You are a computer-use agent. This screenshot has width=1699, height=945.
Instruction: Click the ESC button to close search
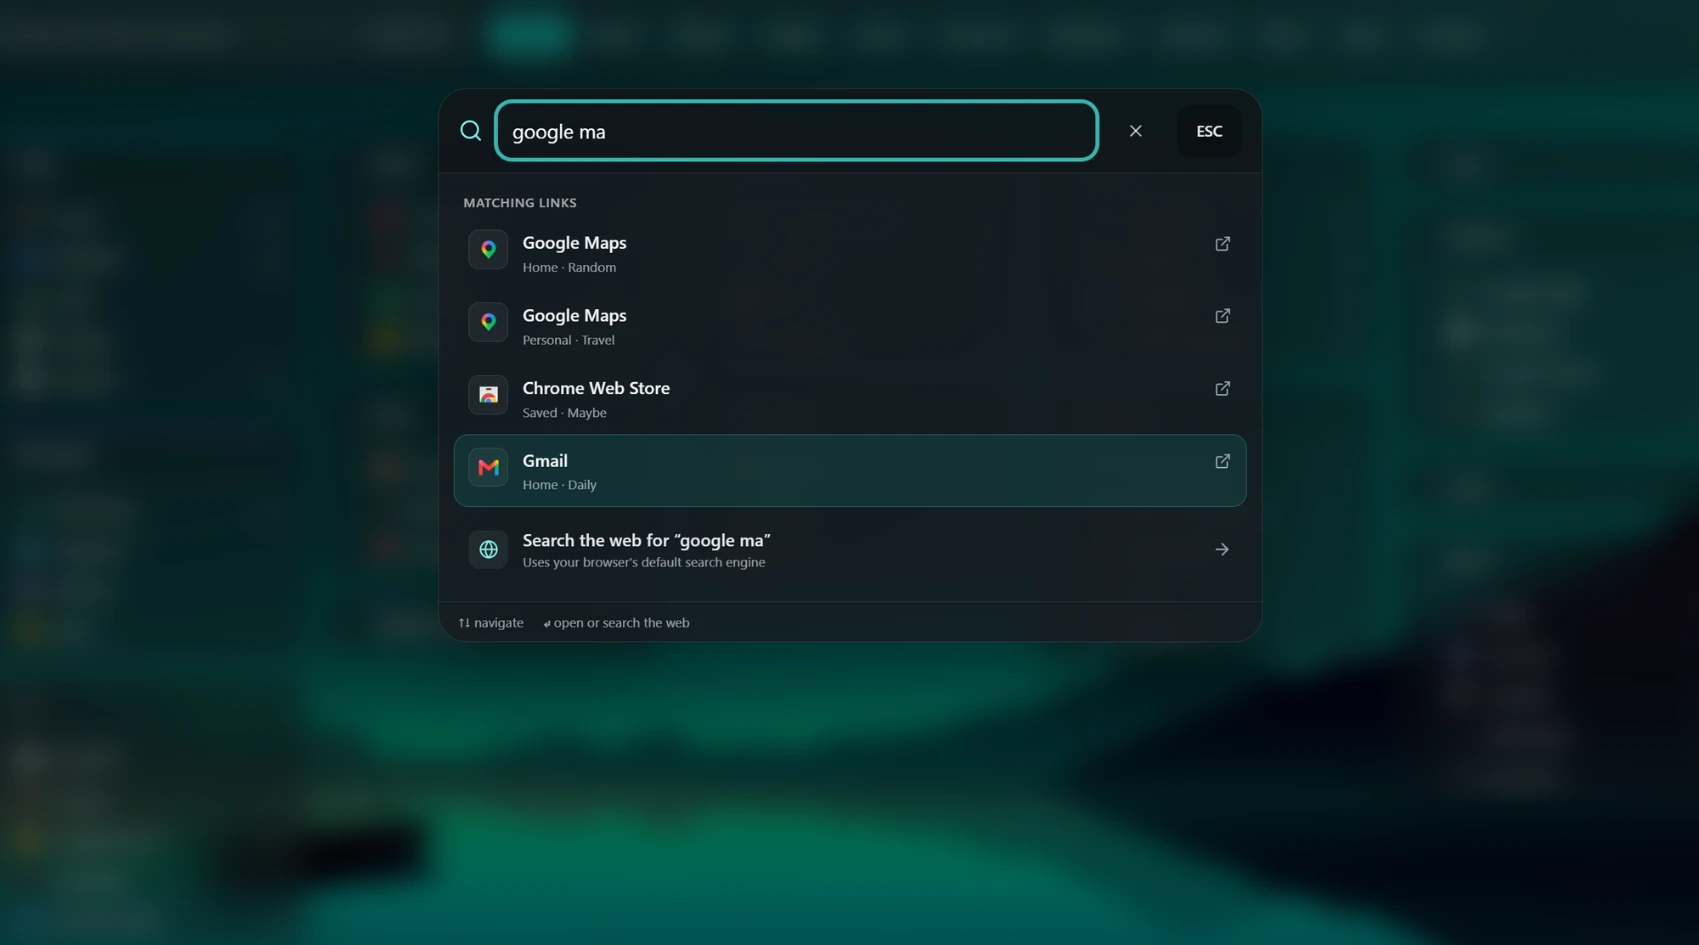pyautogui.click(x=1209, y=131)
